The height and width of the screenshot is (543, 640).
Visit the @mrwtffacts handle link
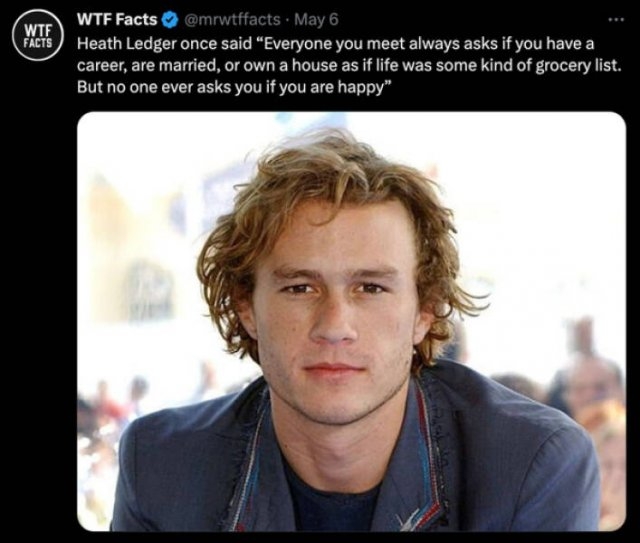pyautogui.click(x=233, y=20)
